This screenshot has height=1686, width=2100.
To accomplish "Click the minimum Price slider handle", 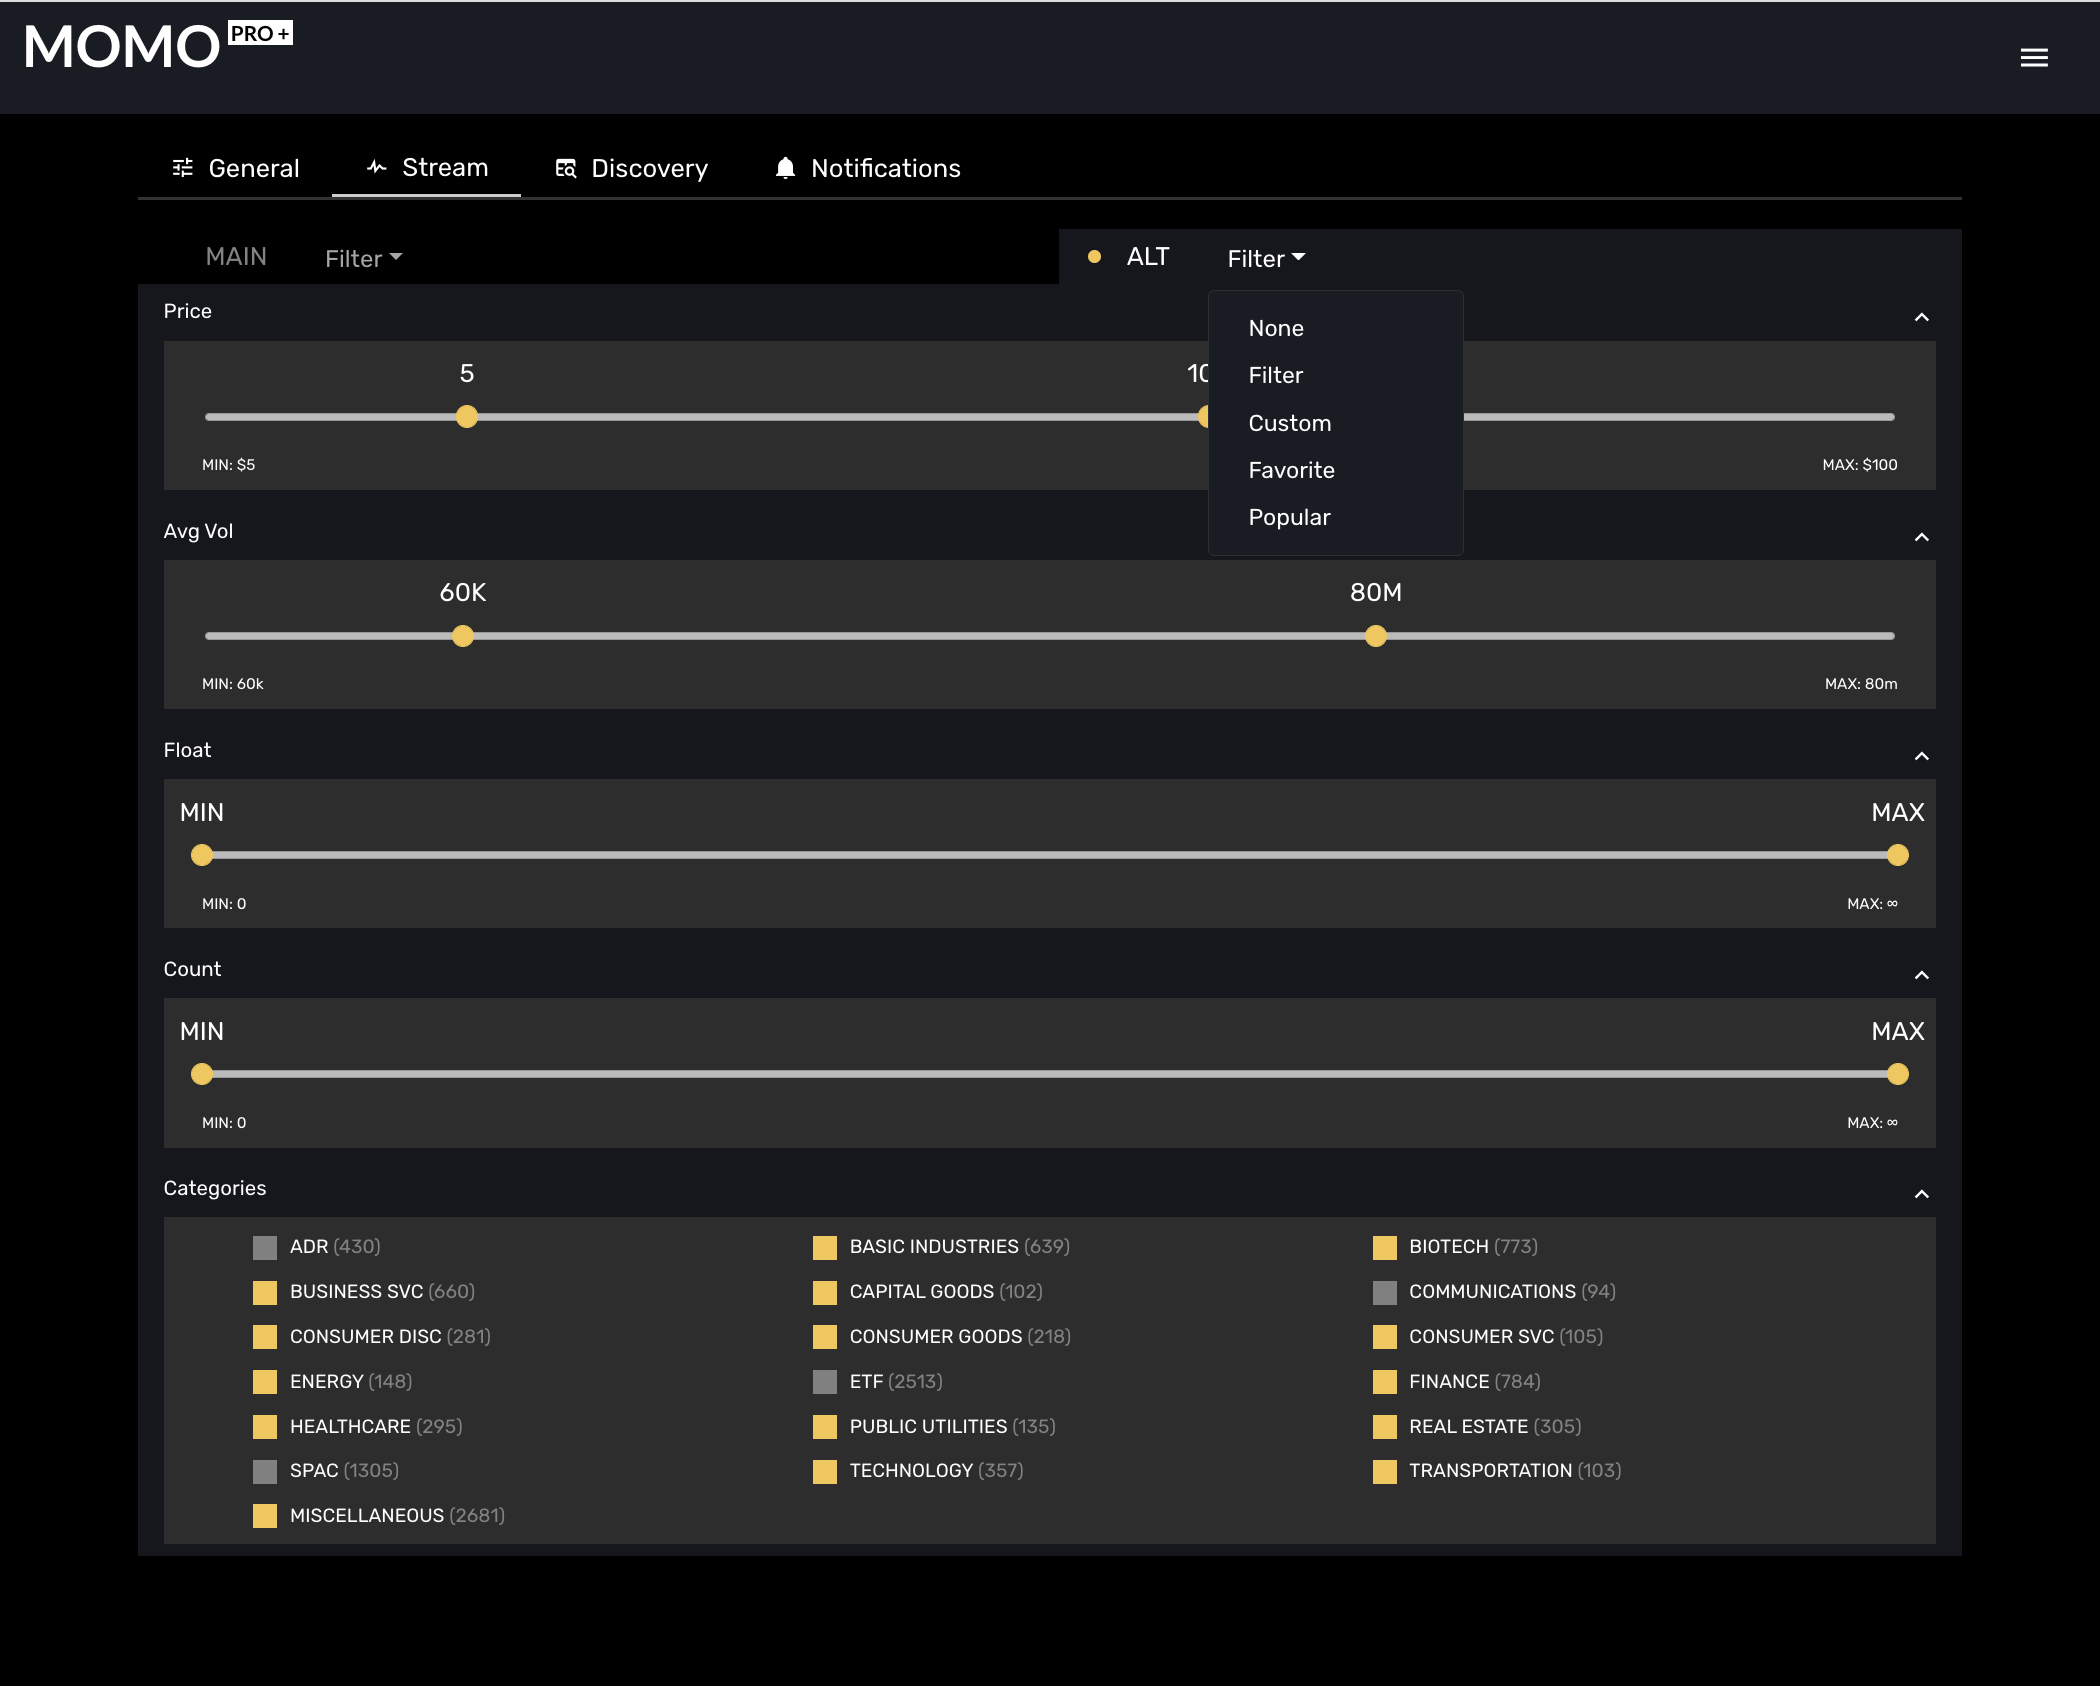I will pos(465,417).
